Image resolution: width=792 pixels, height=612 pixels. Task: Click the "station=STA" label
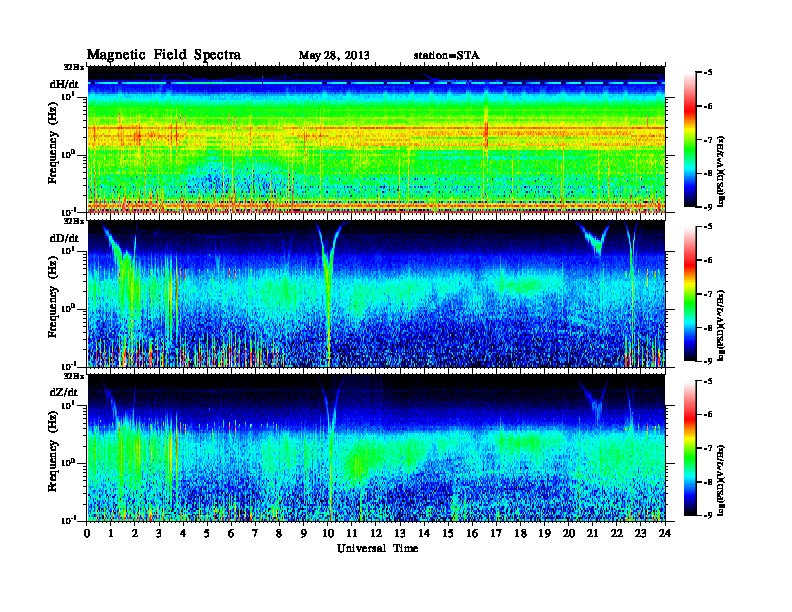tap(447, 56)
